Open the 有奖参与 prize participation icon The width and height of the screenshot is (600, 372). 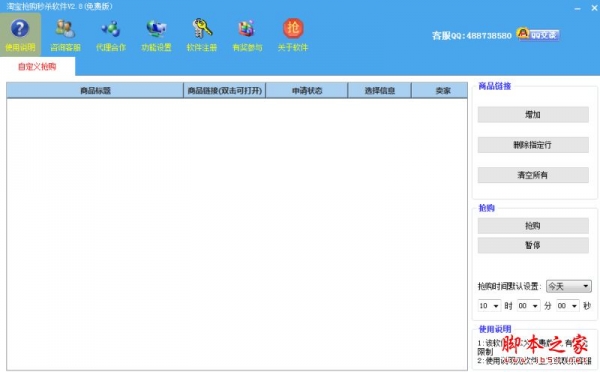pyautogui.click(x=247, y=35)
